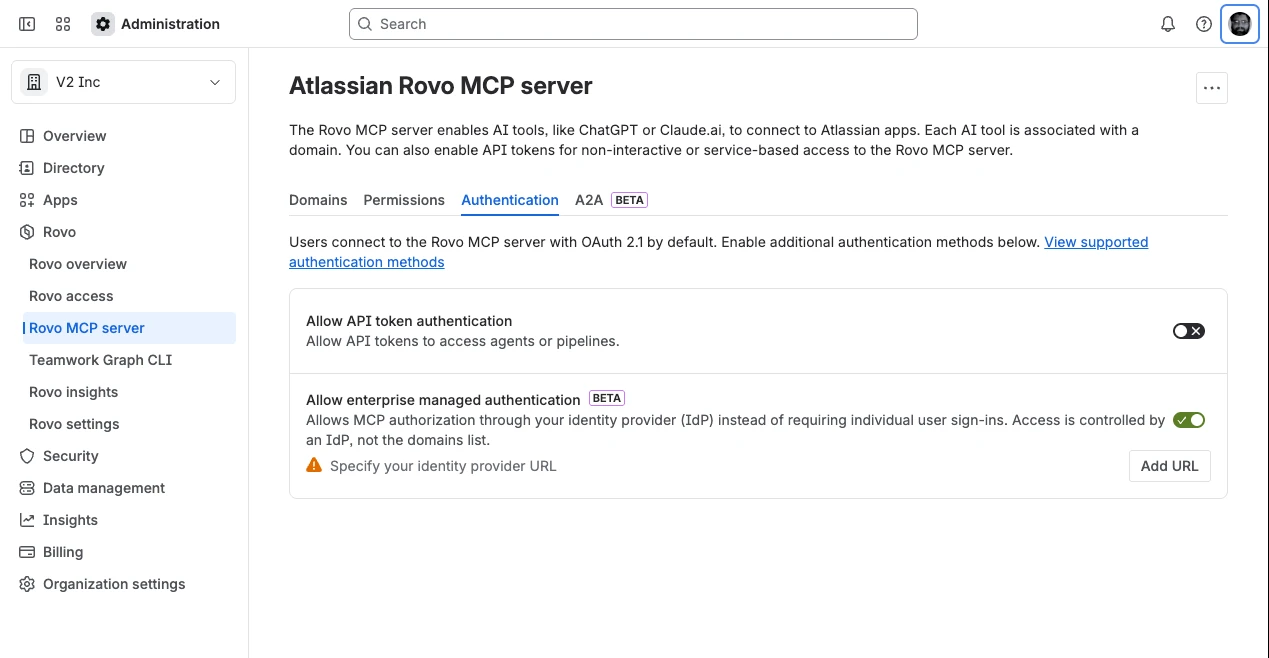
Task: Click the Rovo hexagon icon
Action: (27, 232)
